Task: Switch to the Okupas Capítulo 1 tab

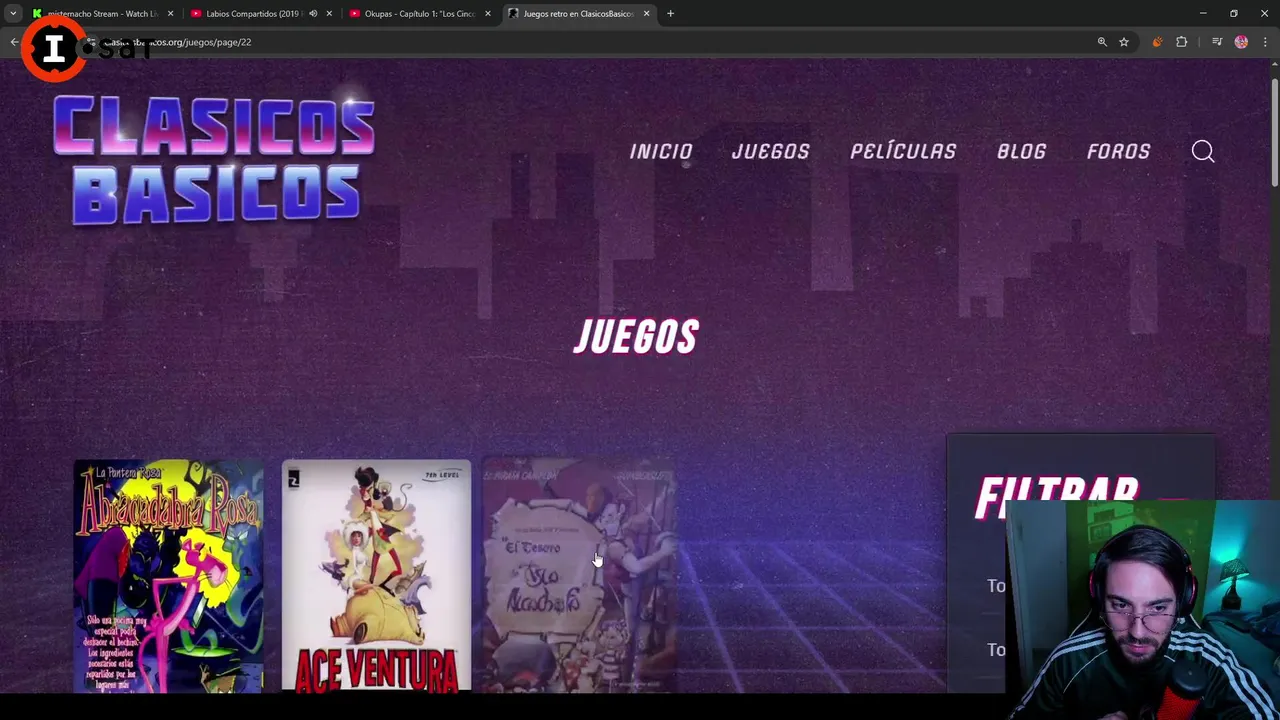Action: [x=418, y=14]
